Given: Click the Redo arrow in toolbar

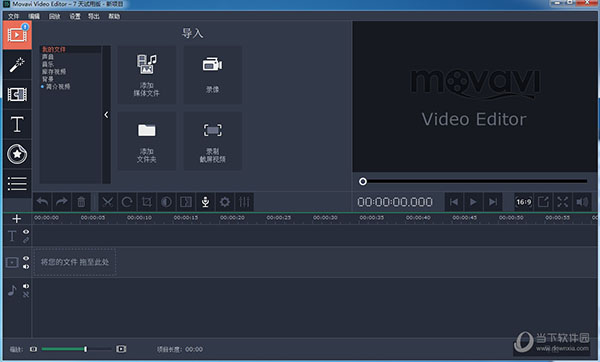Looking at the screenshot, I should click(x=62, y=202).
